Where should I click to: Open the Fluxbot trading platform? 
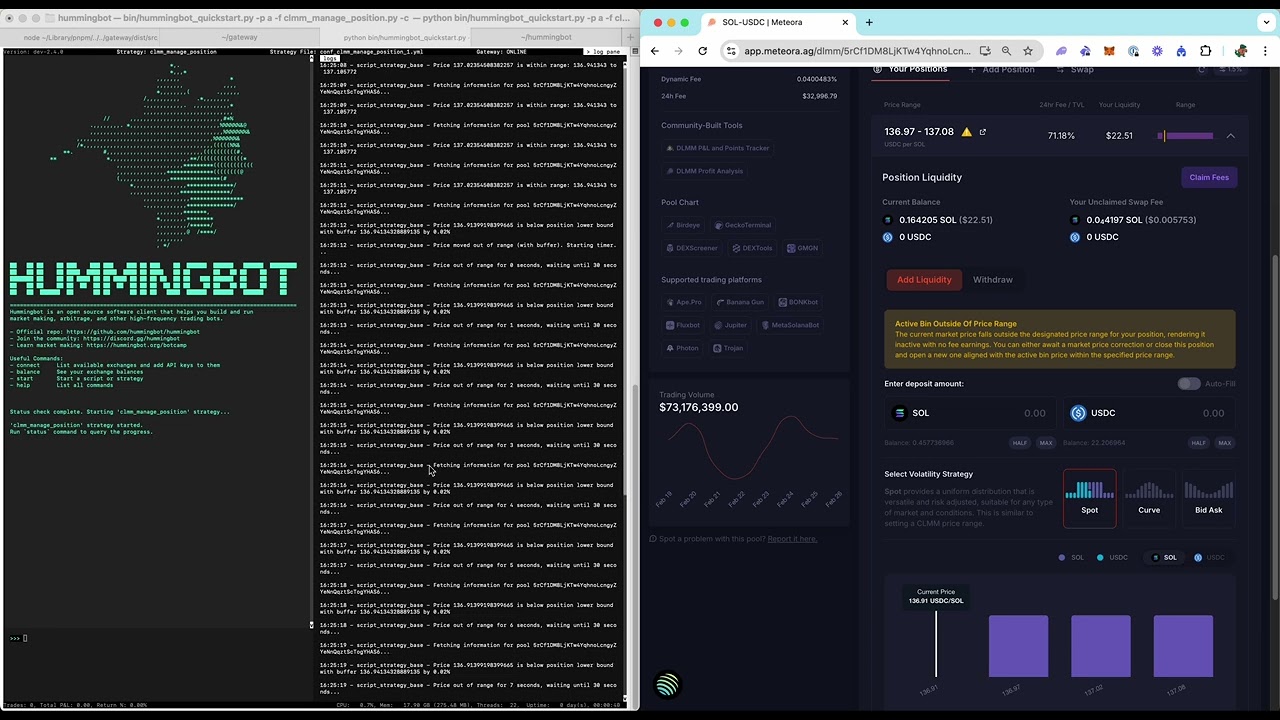683,325
